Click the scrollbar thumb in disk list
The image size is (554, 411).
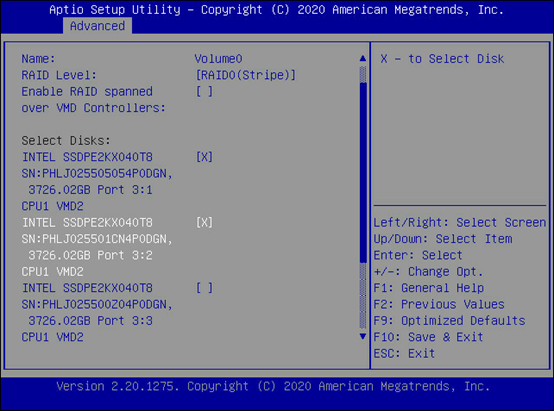click(363, 172)
